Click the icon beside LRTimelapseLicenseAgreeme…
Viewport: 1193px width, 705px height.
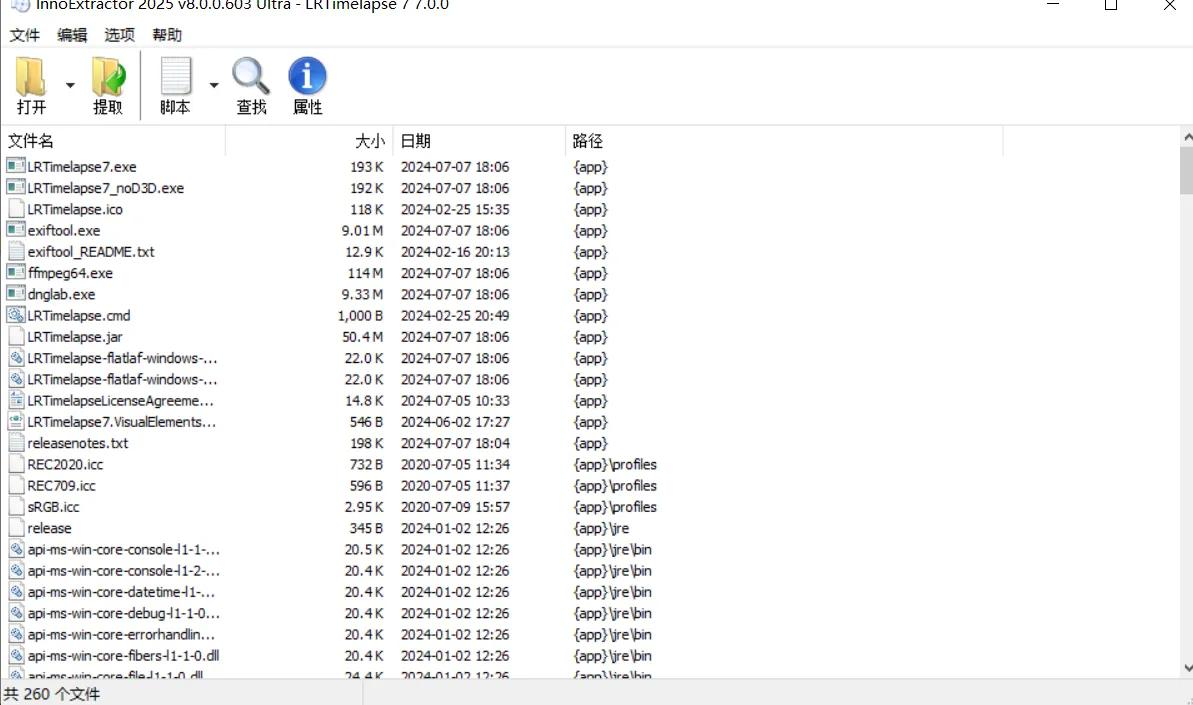click(x=15, y=400)
